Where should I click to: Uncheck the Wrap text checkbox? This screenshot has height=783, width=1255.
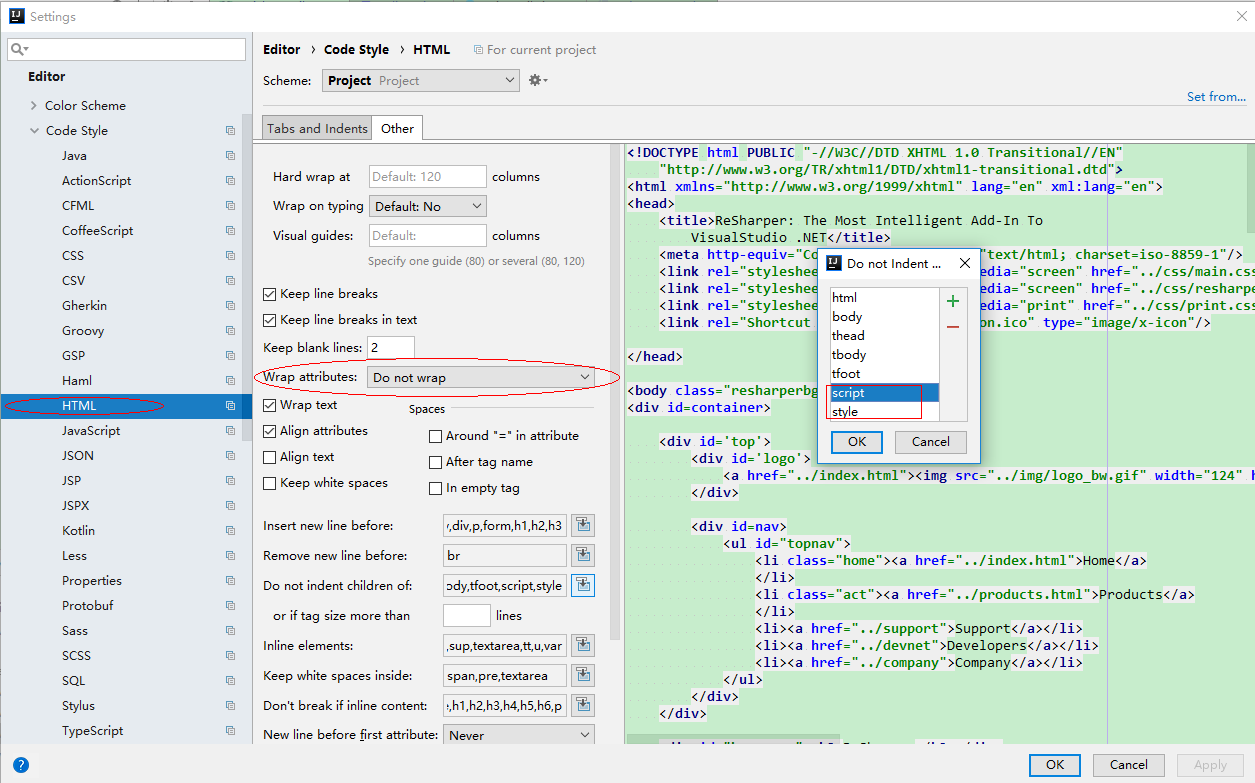click(269, 405)
